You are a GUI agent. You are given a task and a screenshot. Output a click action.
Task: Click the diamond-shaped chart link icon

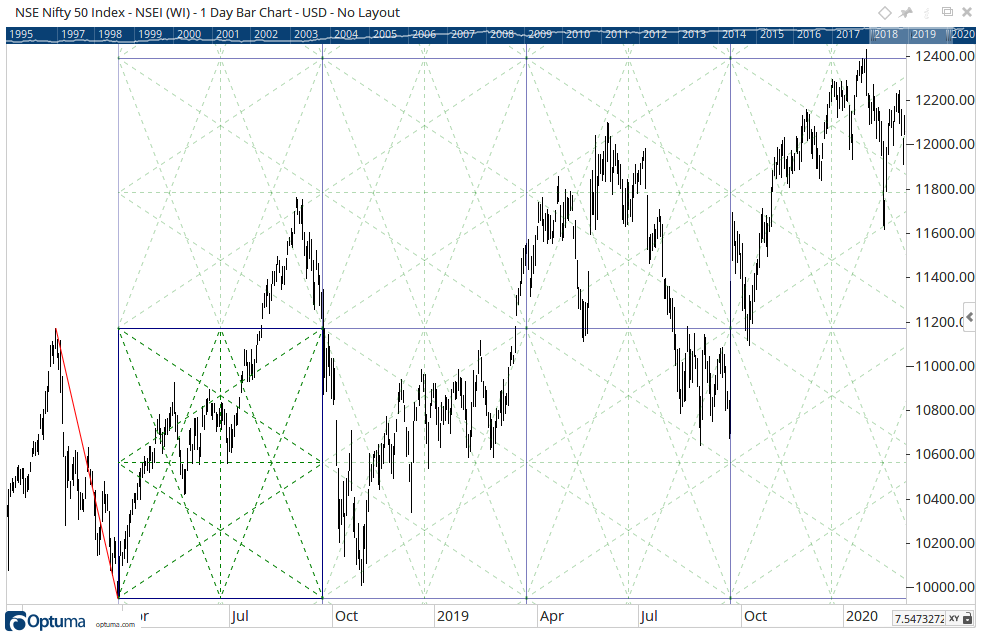point(884,12)
